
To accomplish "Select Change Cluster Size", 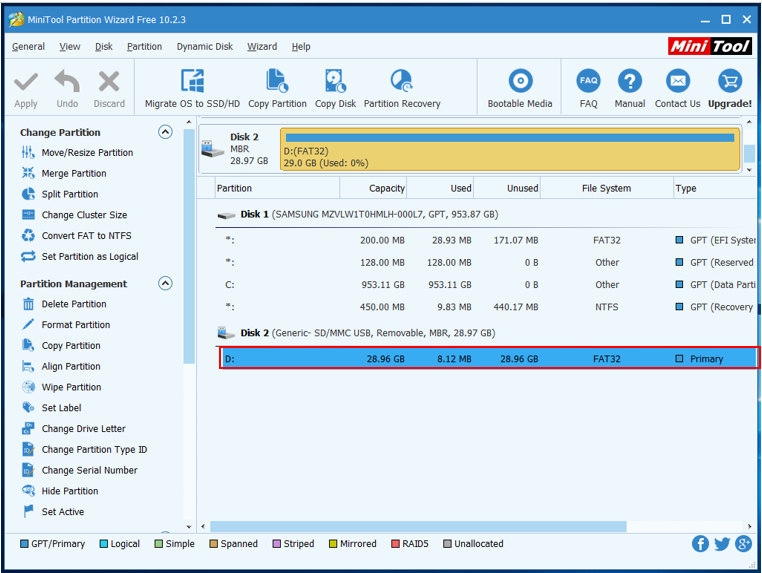I will pos(74,215).
